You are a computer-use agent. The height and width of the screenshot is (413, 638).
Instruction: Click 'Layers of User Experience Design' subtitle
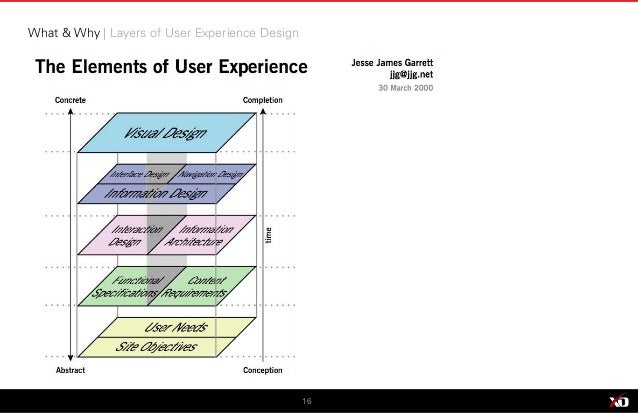click(x=204, y=33)
